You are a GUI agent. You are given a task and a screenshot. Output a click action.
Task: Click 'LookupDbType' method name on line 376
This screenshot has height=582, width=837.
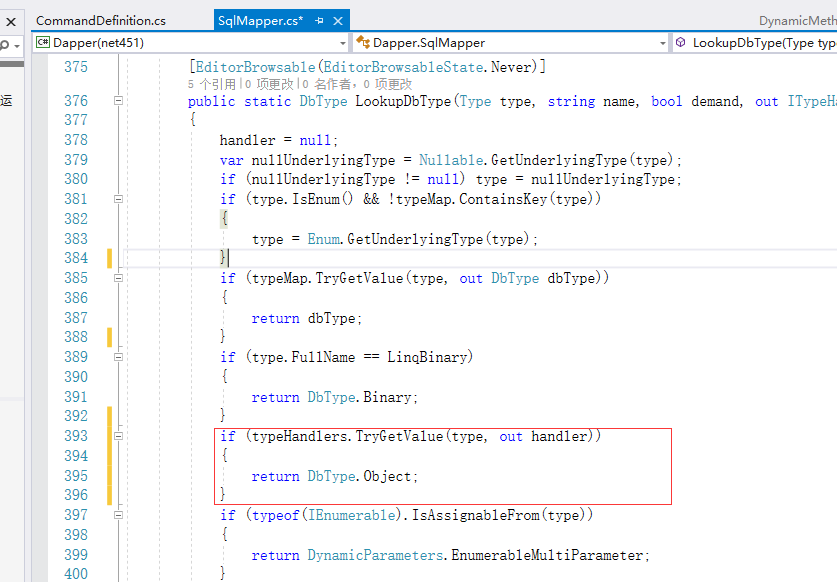pos(403,101)
